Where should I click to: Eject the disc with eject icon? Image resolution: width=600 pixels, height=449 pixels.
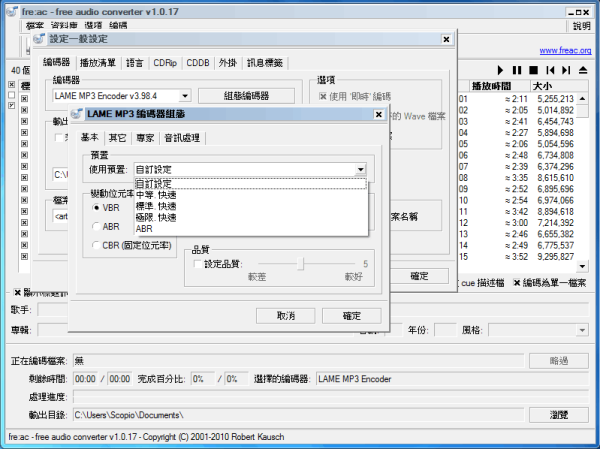click(583, 70)
